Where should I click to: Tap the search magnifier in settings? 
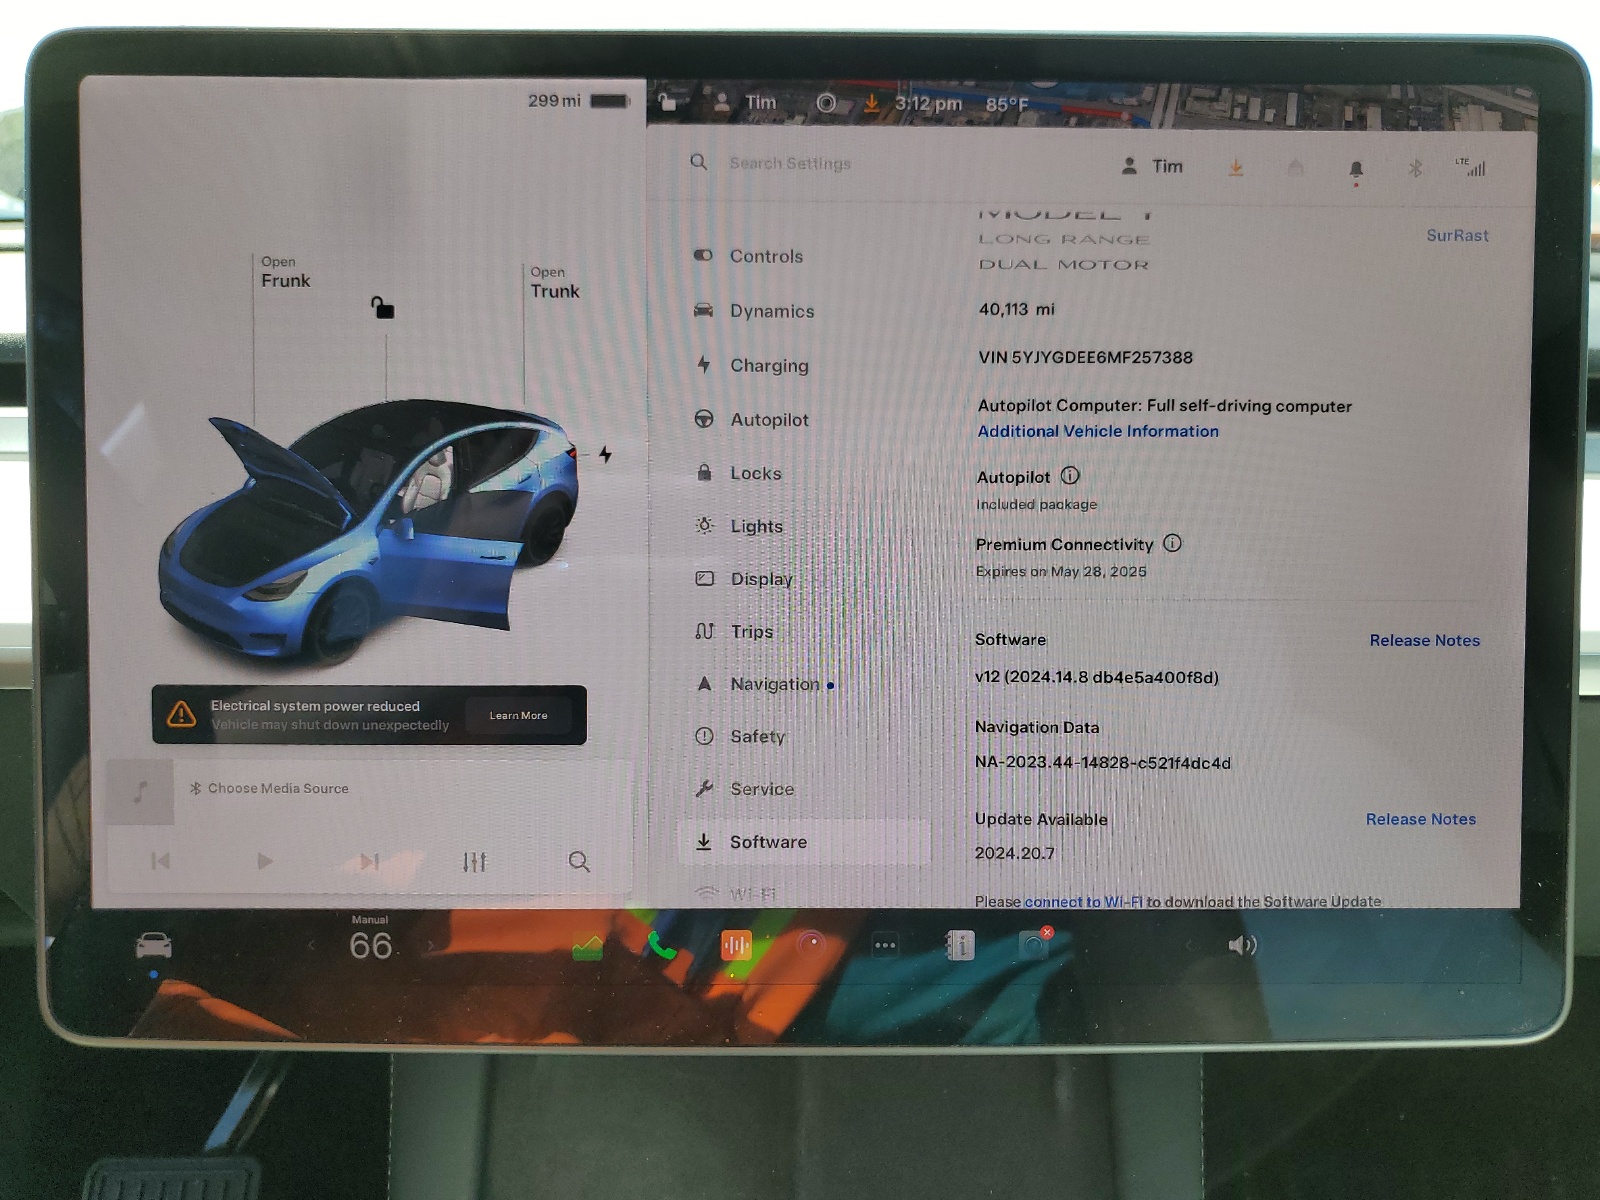[x=699, y=162]
